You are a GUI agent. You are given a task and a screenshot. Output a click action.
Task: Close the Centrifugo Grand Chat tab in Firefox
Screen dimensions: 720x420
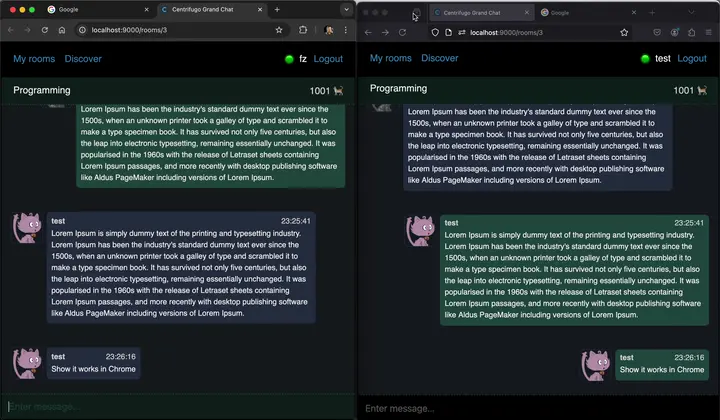point(527,13)
